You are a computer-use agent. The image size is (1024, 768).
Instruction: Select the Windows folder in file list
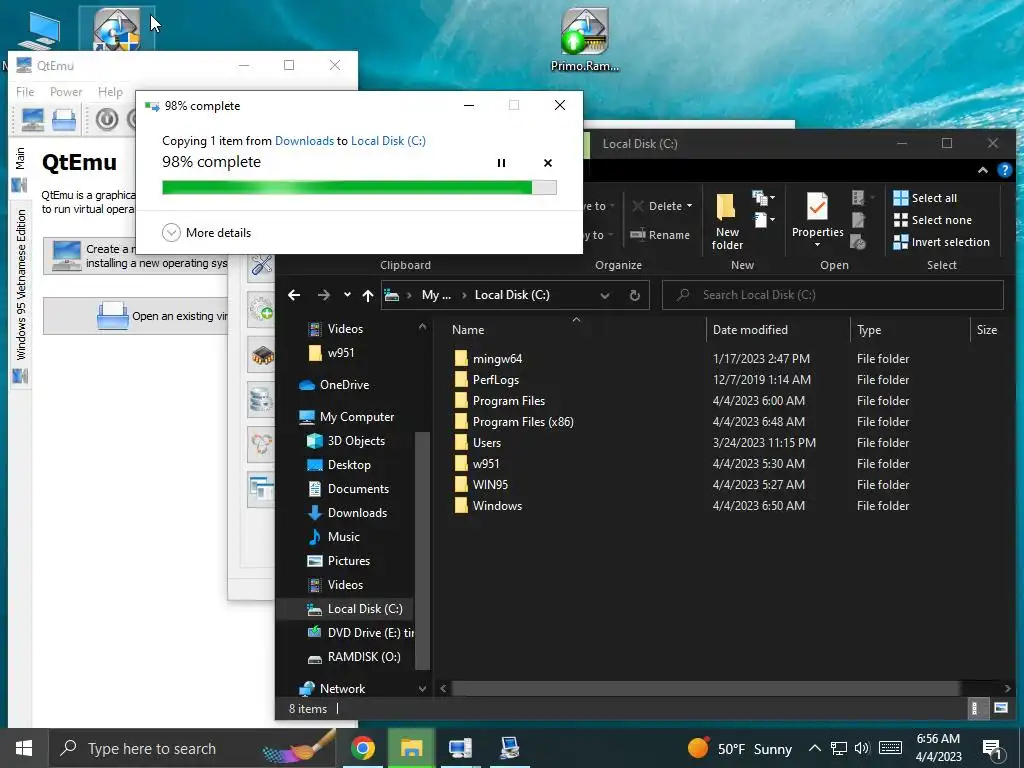tap(497, 505)
